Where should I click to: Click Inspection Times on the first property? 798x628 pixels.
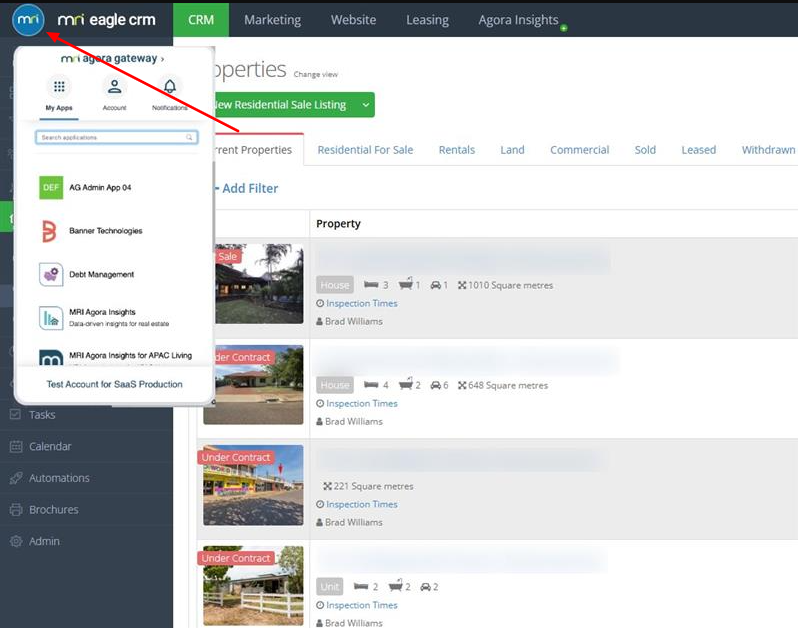[361, 304]
